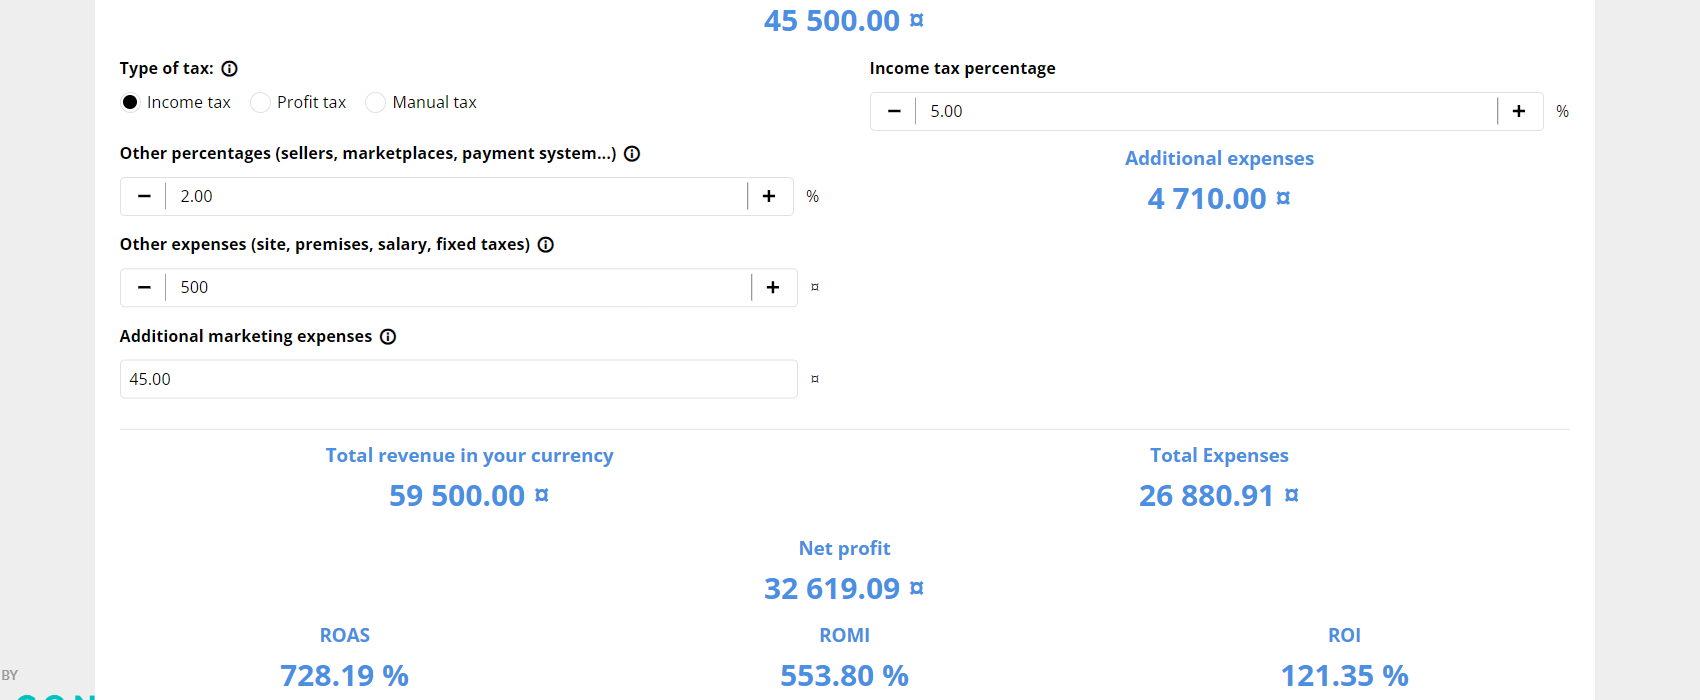Focus the Other percentages input showing 2.00
1700x700 pixels.
[x=455, y=197]
